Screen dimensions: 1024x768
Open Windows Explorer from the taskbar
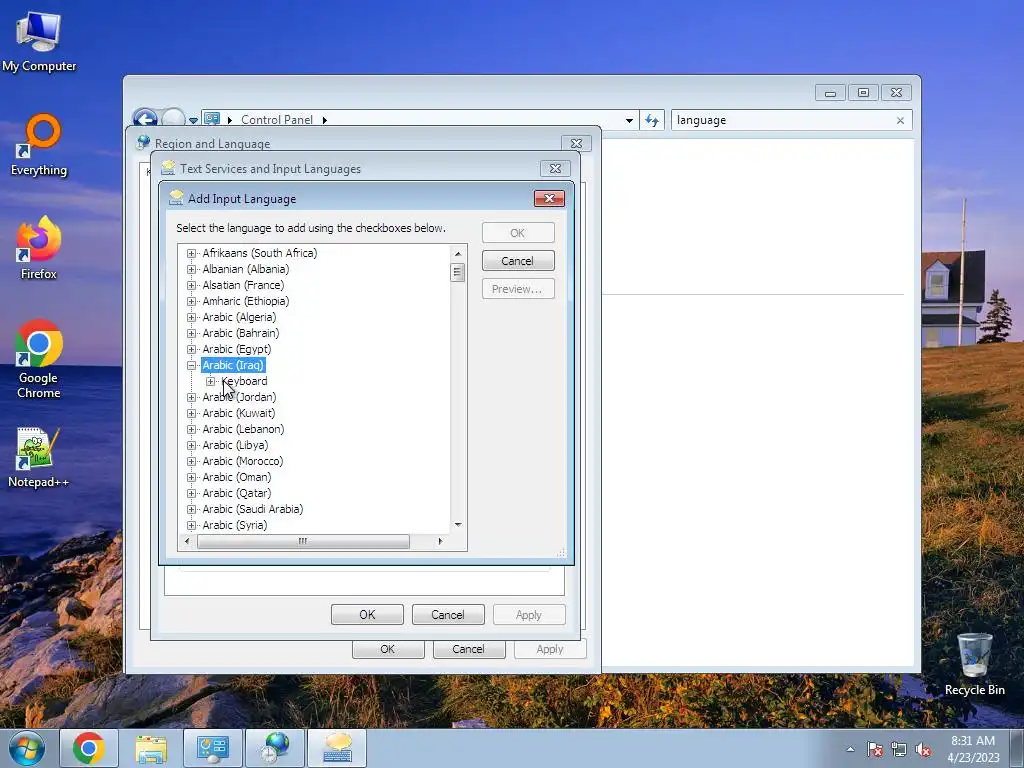coord(151,748)
